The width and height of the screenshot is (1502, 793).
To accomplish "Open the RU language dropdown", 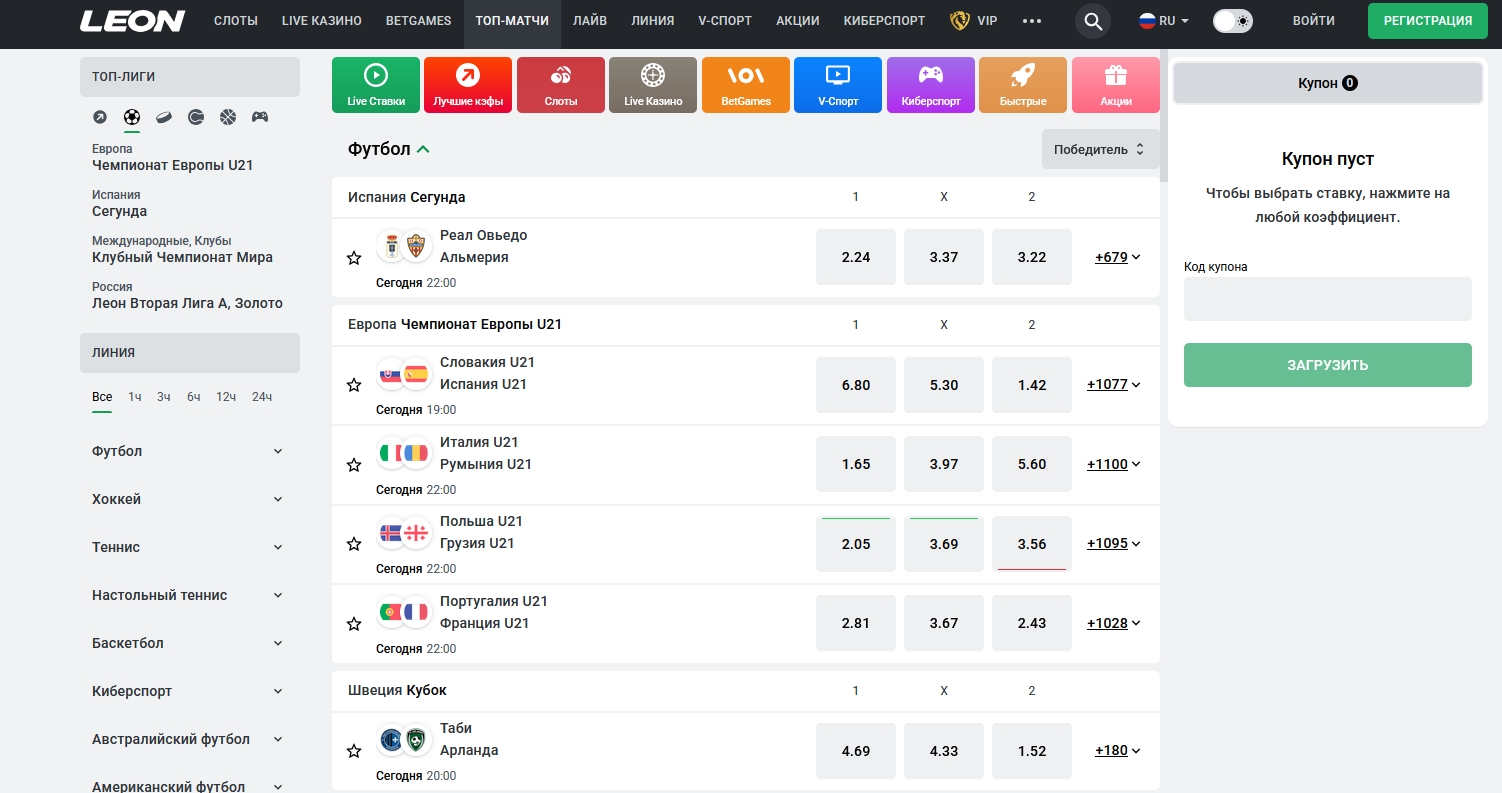I will pyautogui.click(x=1164, y=21).
